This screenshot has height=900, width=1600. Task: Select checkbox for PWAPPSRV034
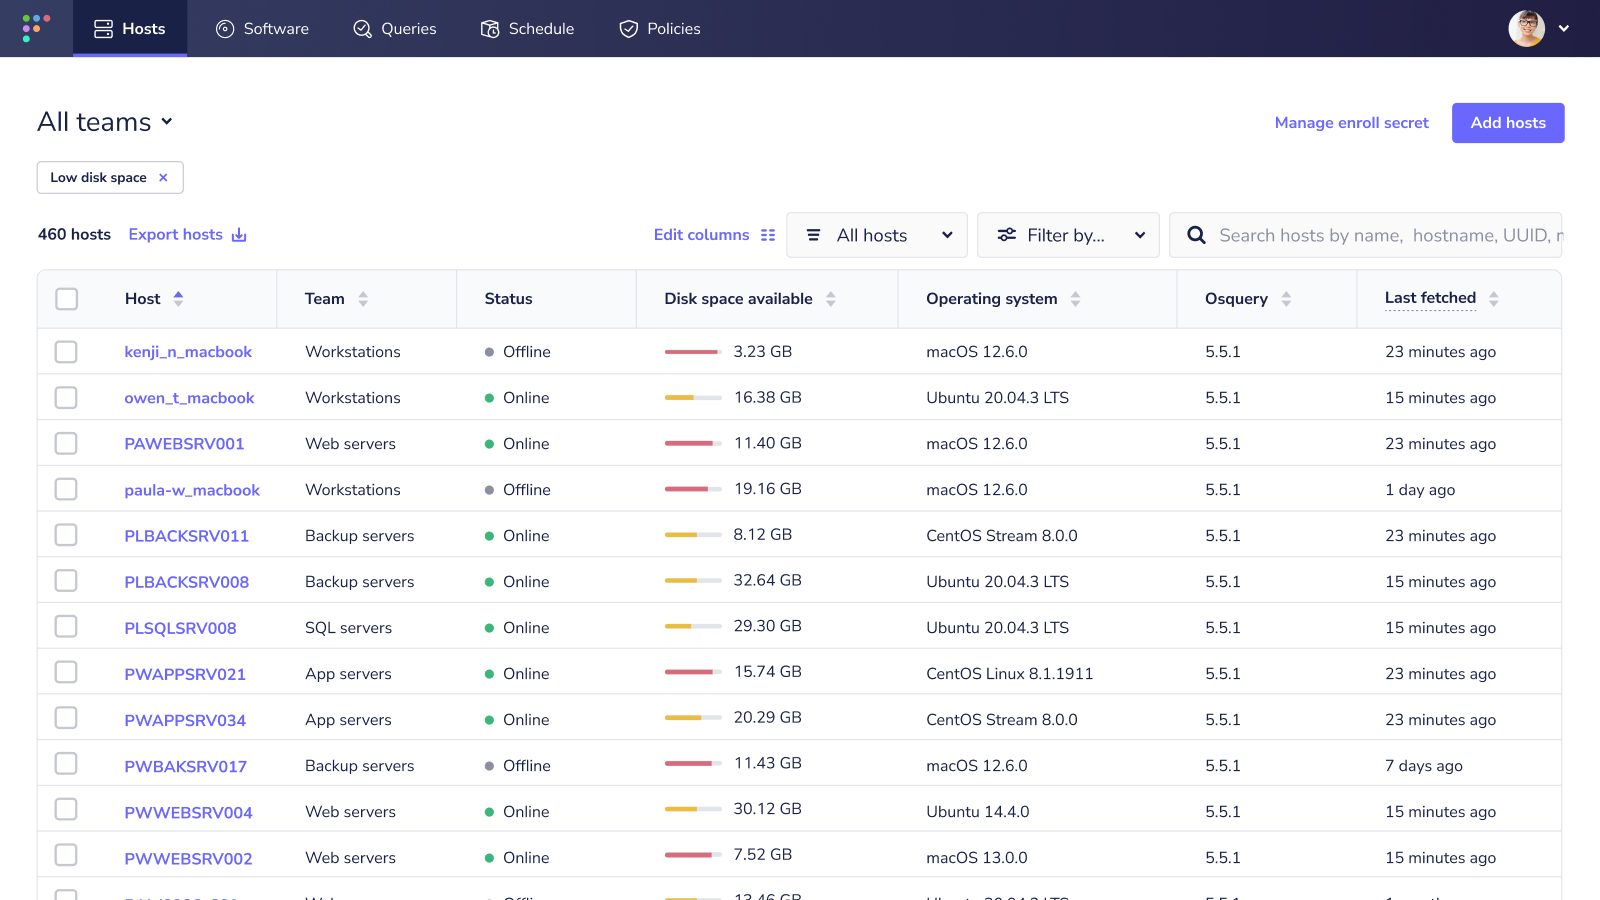pos(66,719)
